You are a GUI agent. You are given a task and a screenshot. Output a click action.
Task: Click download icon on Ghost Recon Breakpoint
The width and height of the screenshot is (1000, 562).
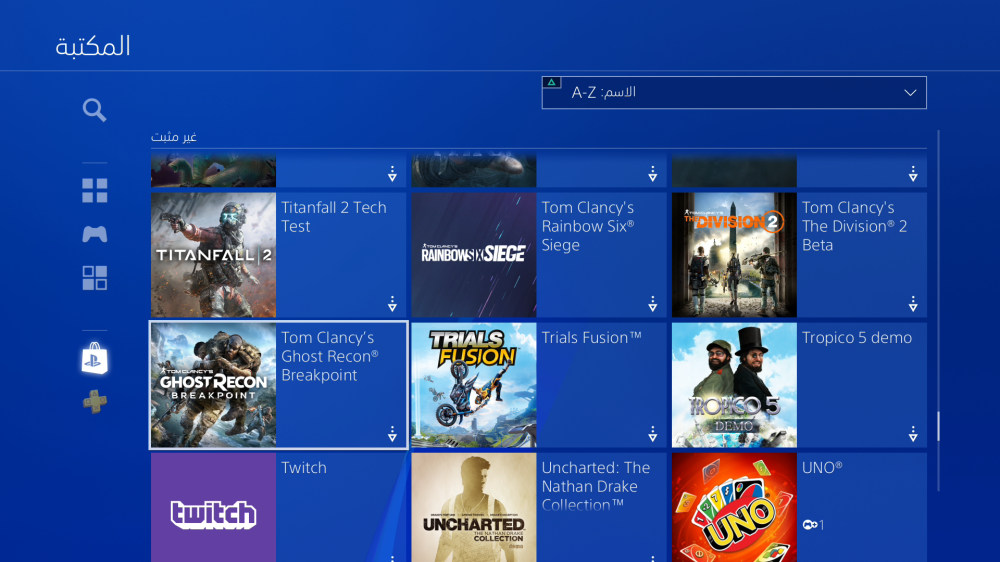click(x=392, y=434)
